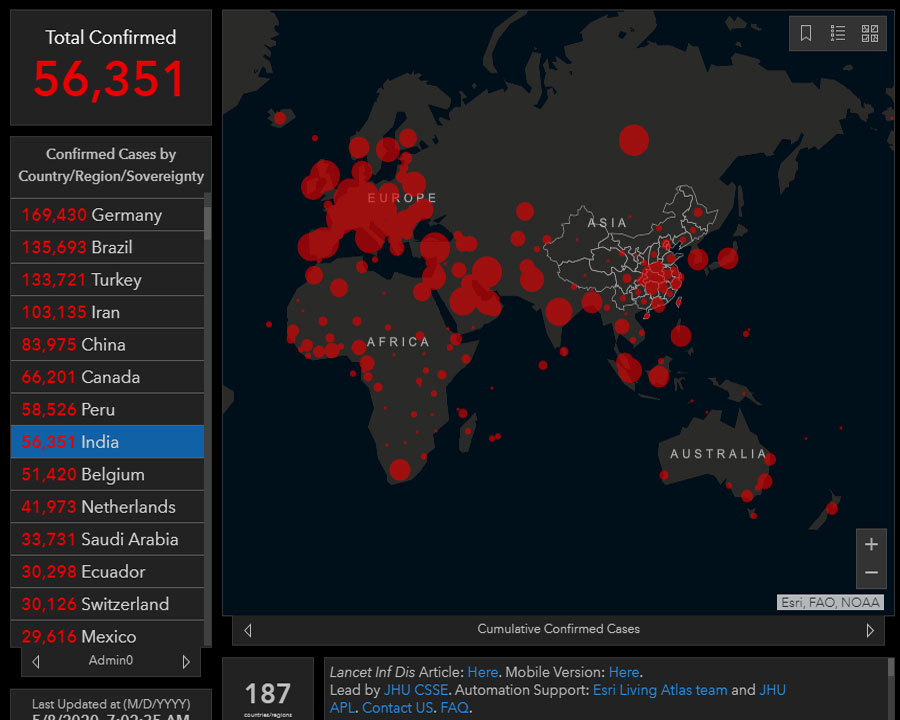The width and height of the screenshot is (900, 720).
Task: Select Switzerland in the country list
Action: pos(107,604)
